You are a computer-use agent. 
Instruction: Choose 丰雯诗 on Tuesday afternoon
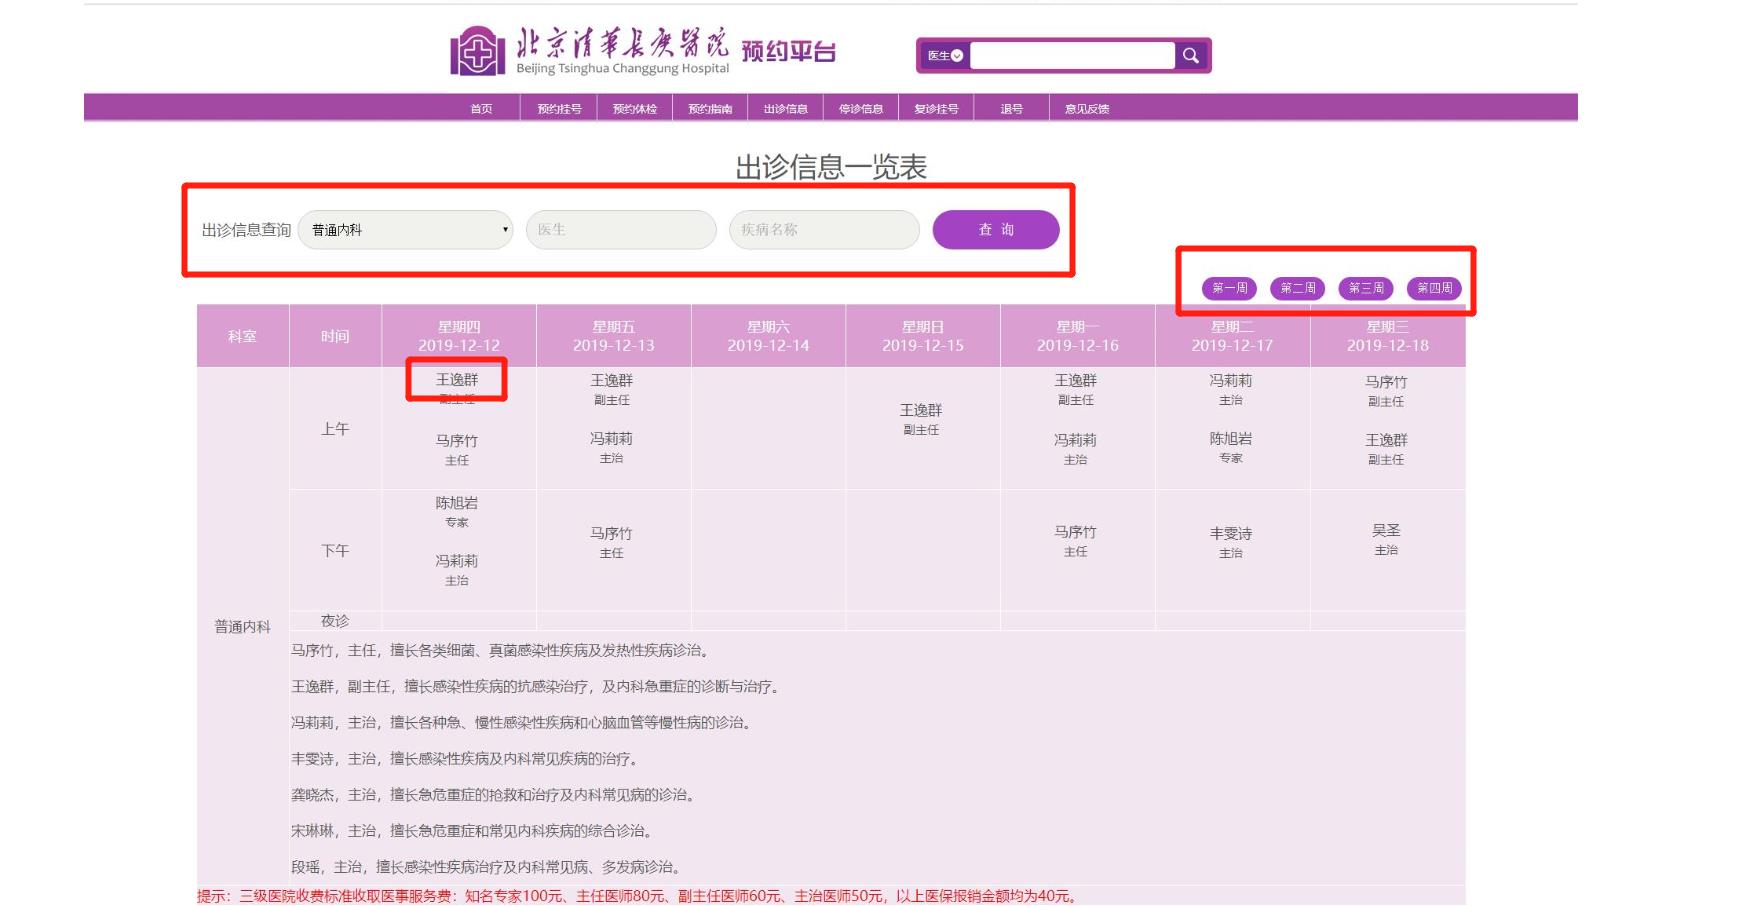click(x=1230, y=534)
